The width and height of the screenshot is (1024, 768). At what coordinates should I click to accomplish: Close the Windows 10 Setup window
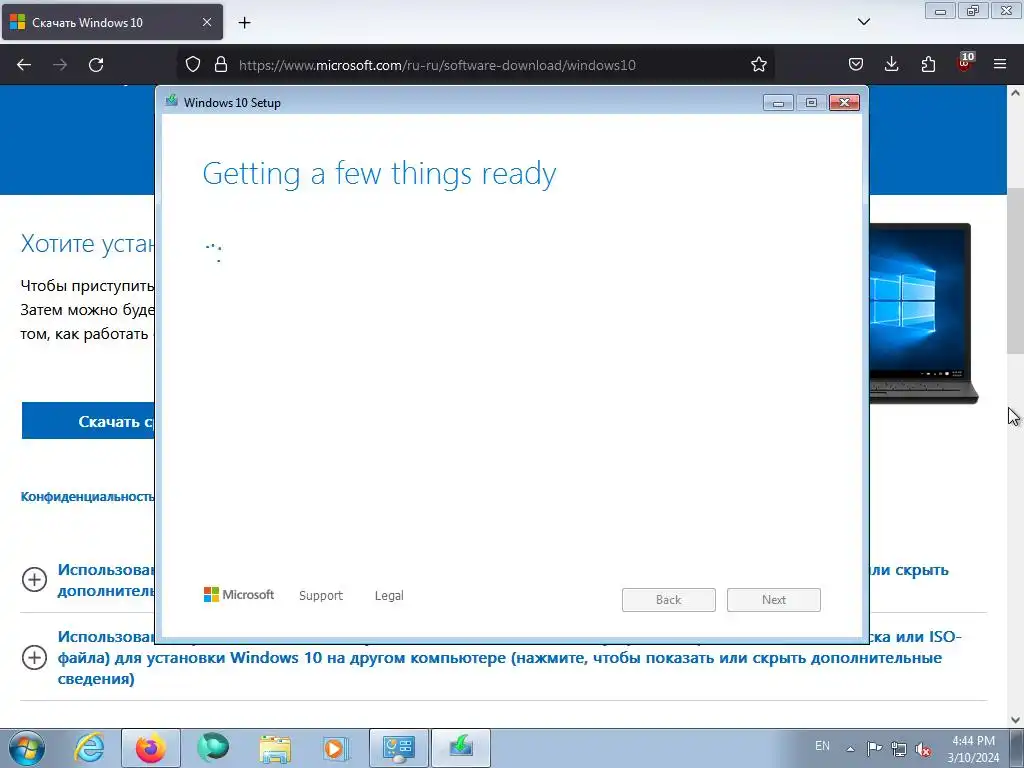click(x=844, y=103)
